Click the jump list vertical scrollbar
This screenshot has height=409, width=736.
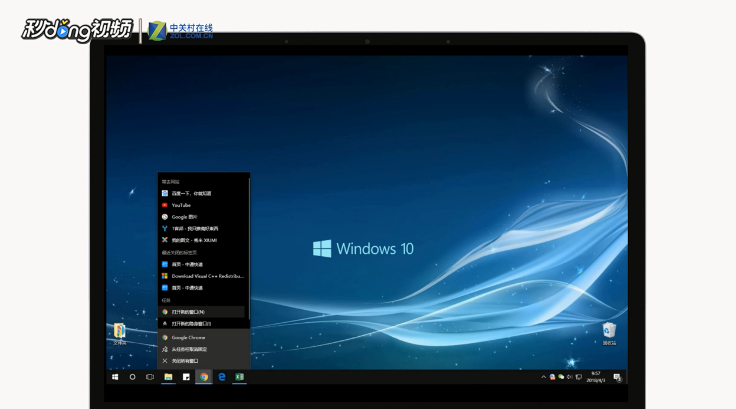248,249
